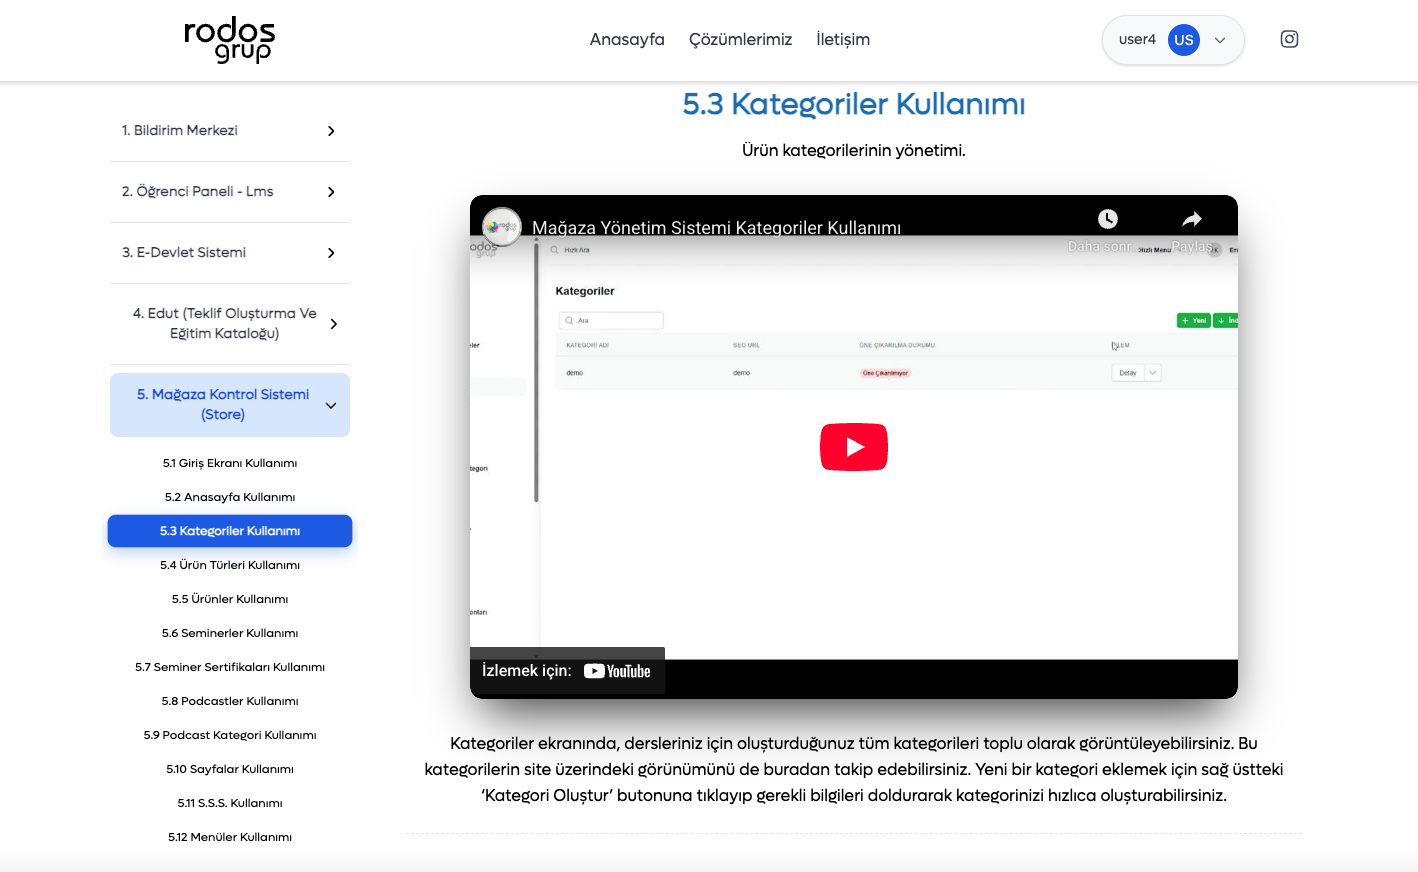Expand the Öğrenci Paneli - Lms section
The image size is (1418, 872).
331,192
